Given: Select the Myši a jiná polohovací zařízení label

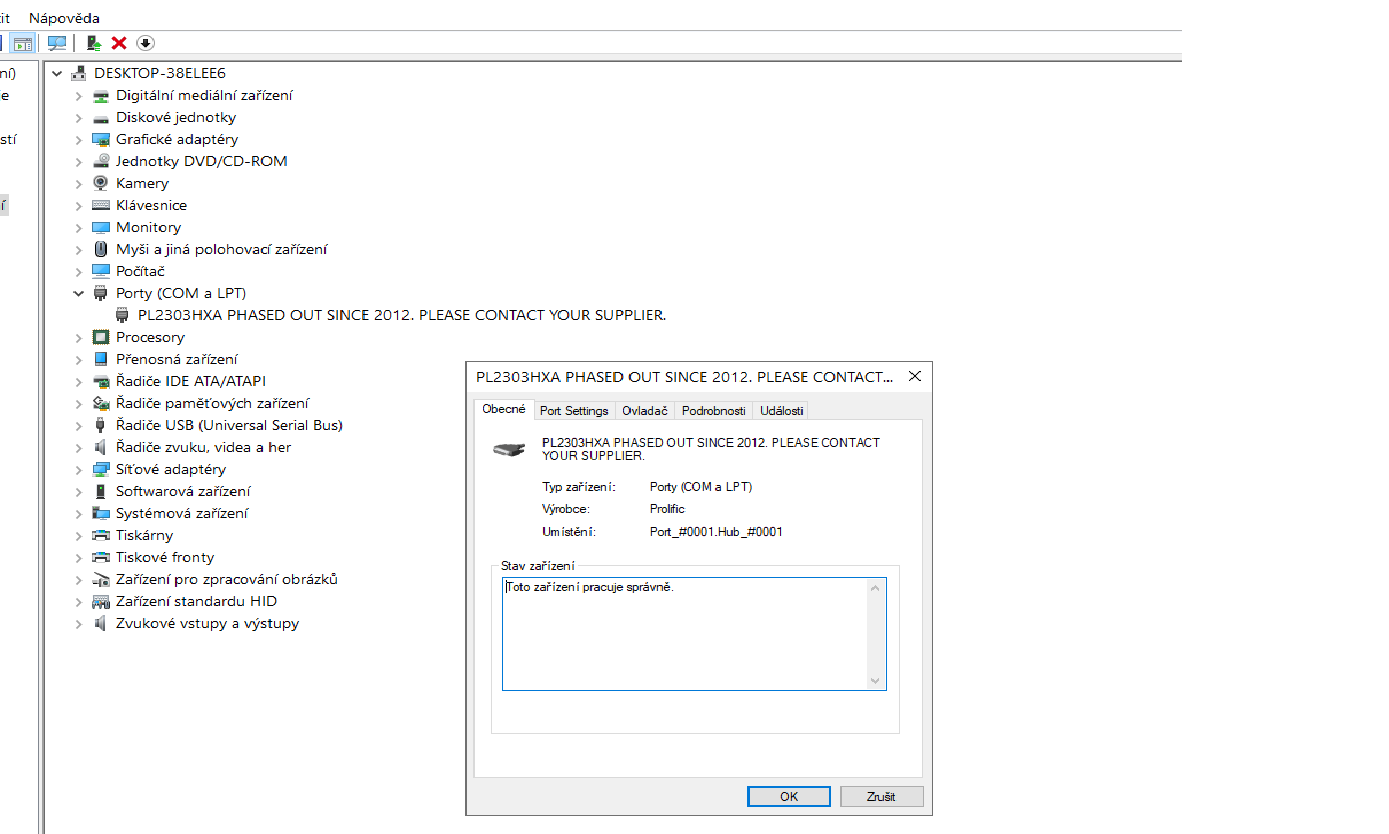Looking at the screenshot, I should click(222, 249).
